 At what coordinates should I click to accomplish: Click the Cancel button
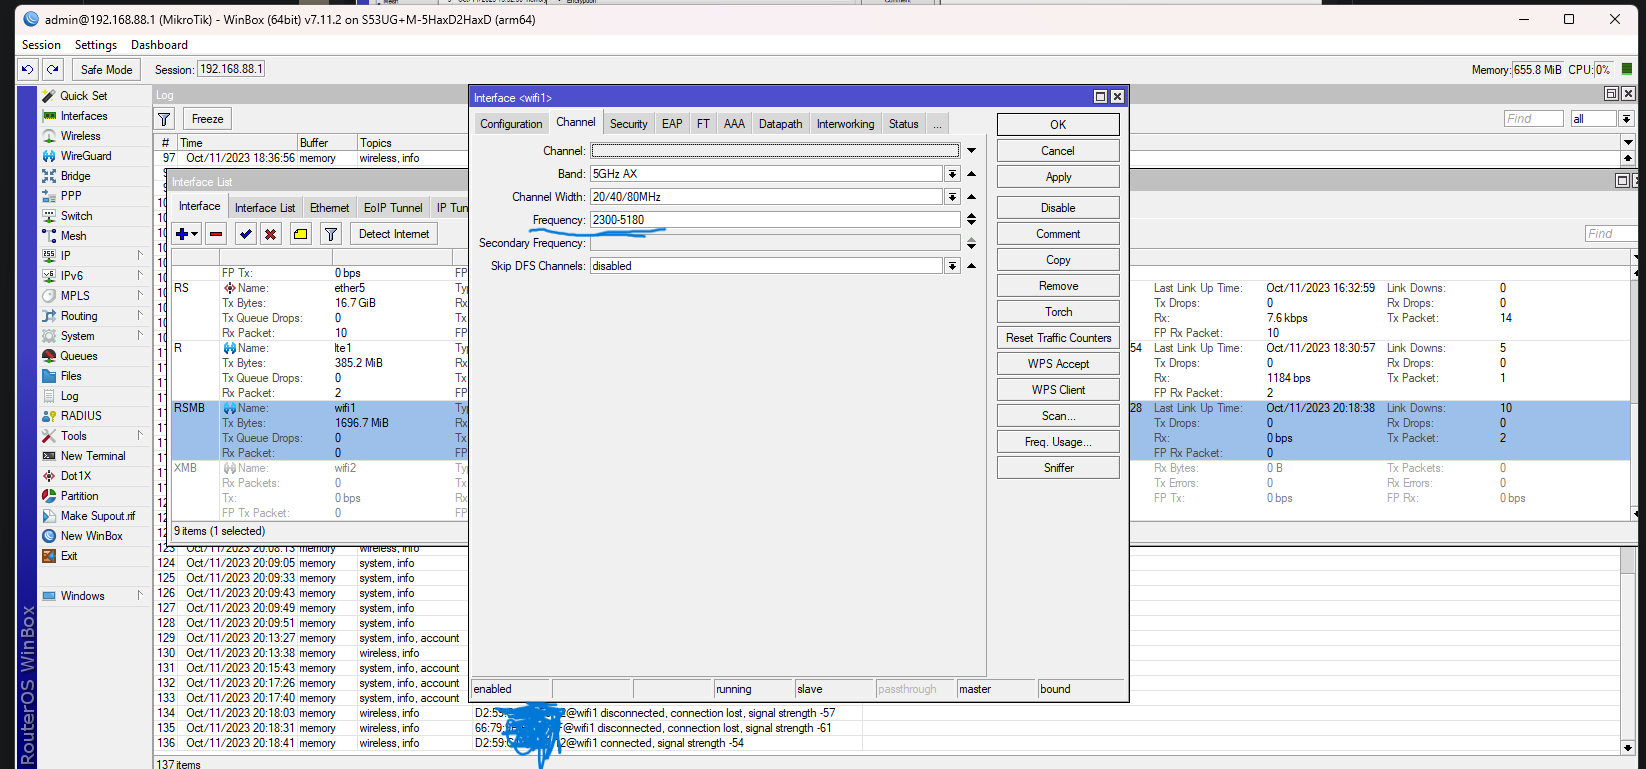(1058, 151)
